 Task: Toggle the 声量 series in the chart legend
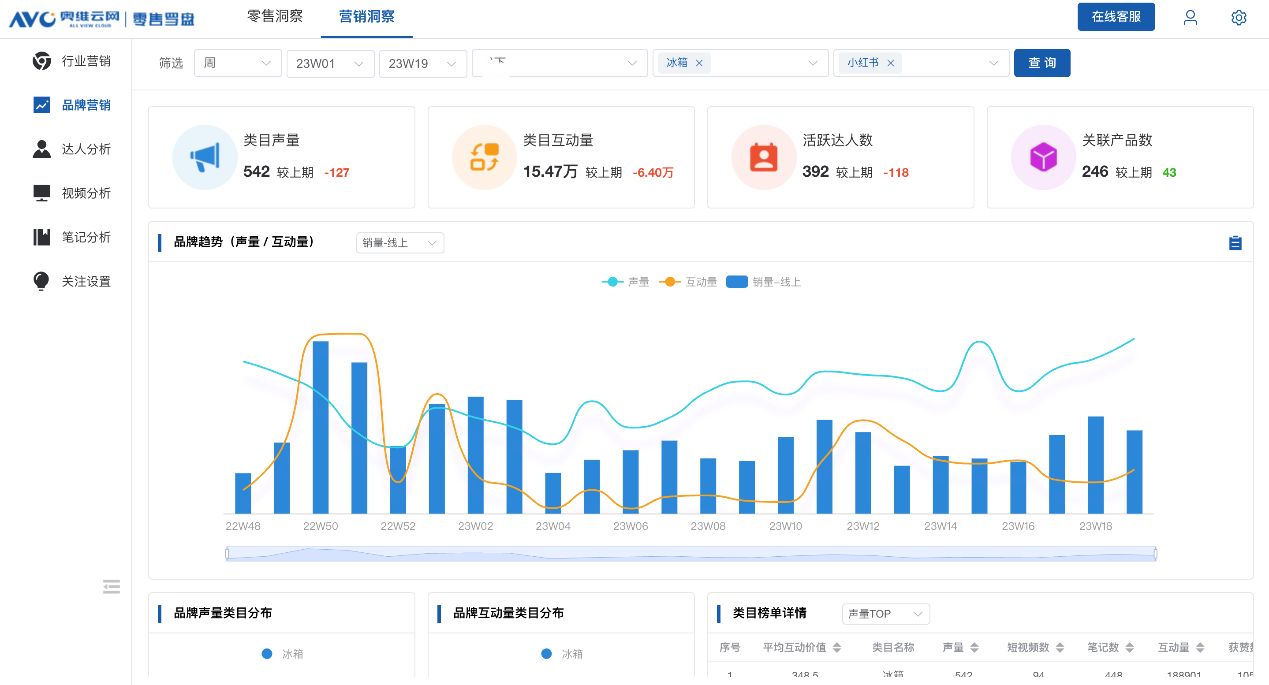pyautogui.click(x=625, y=281)
